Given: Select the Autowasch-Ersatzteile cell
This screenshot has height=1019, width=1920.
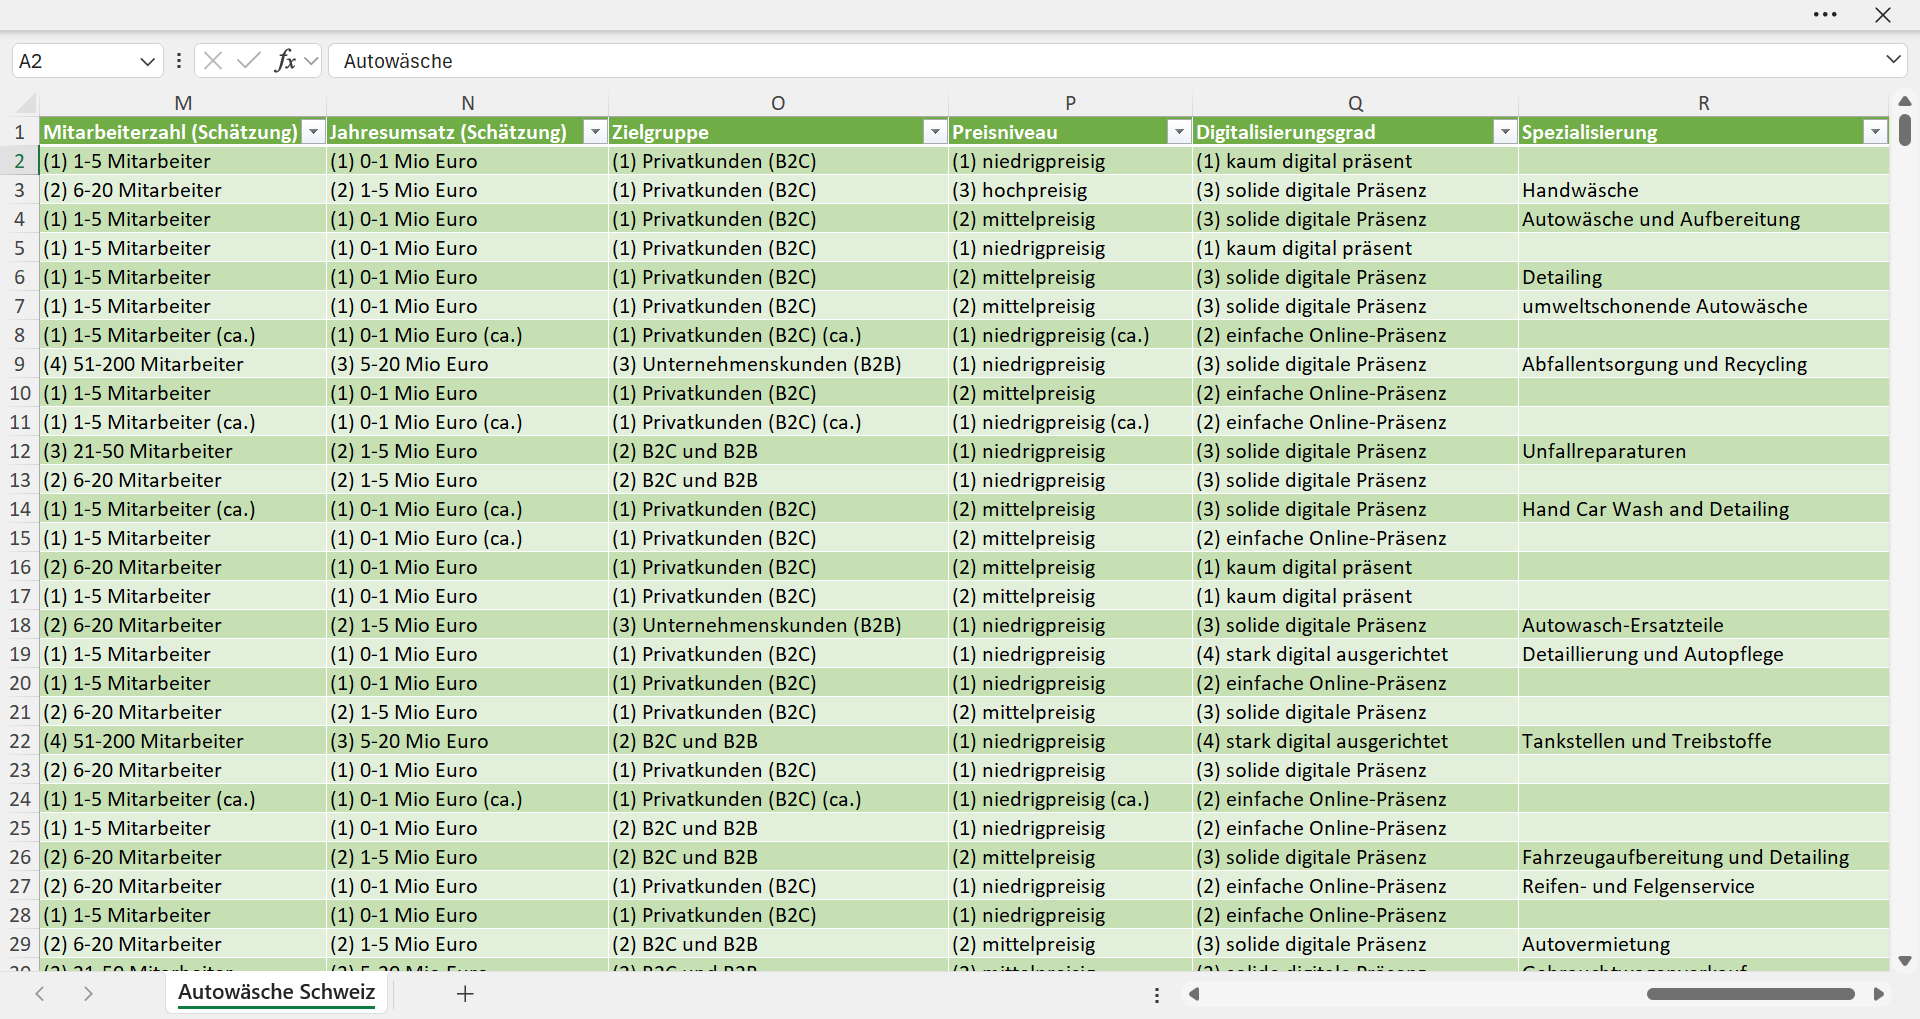Looking at the screenshot, I should (1703, 625).
